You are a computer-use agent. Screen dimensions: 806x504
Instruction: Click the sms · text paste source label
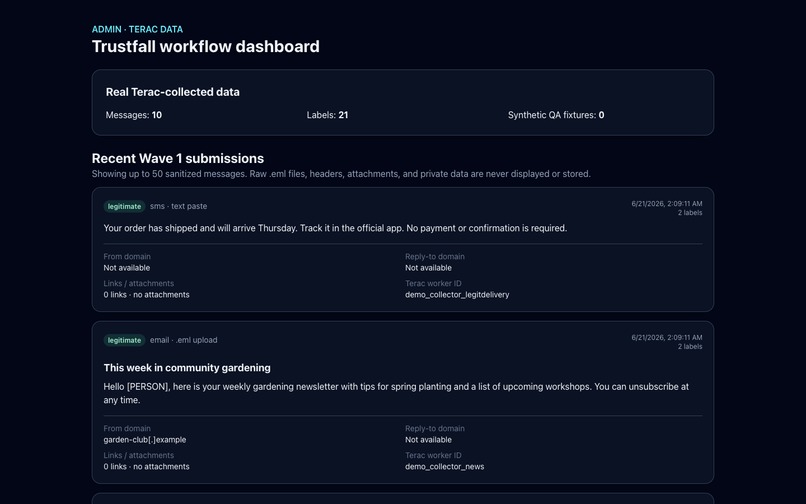178,206
